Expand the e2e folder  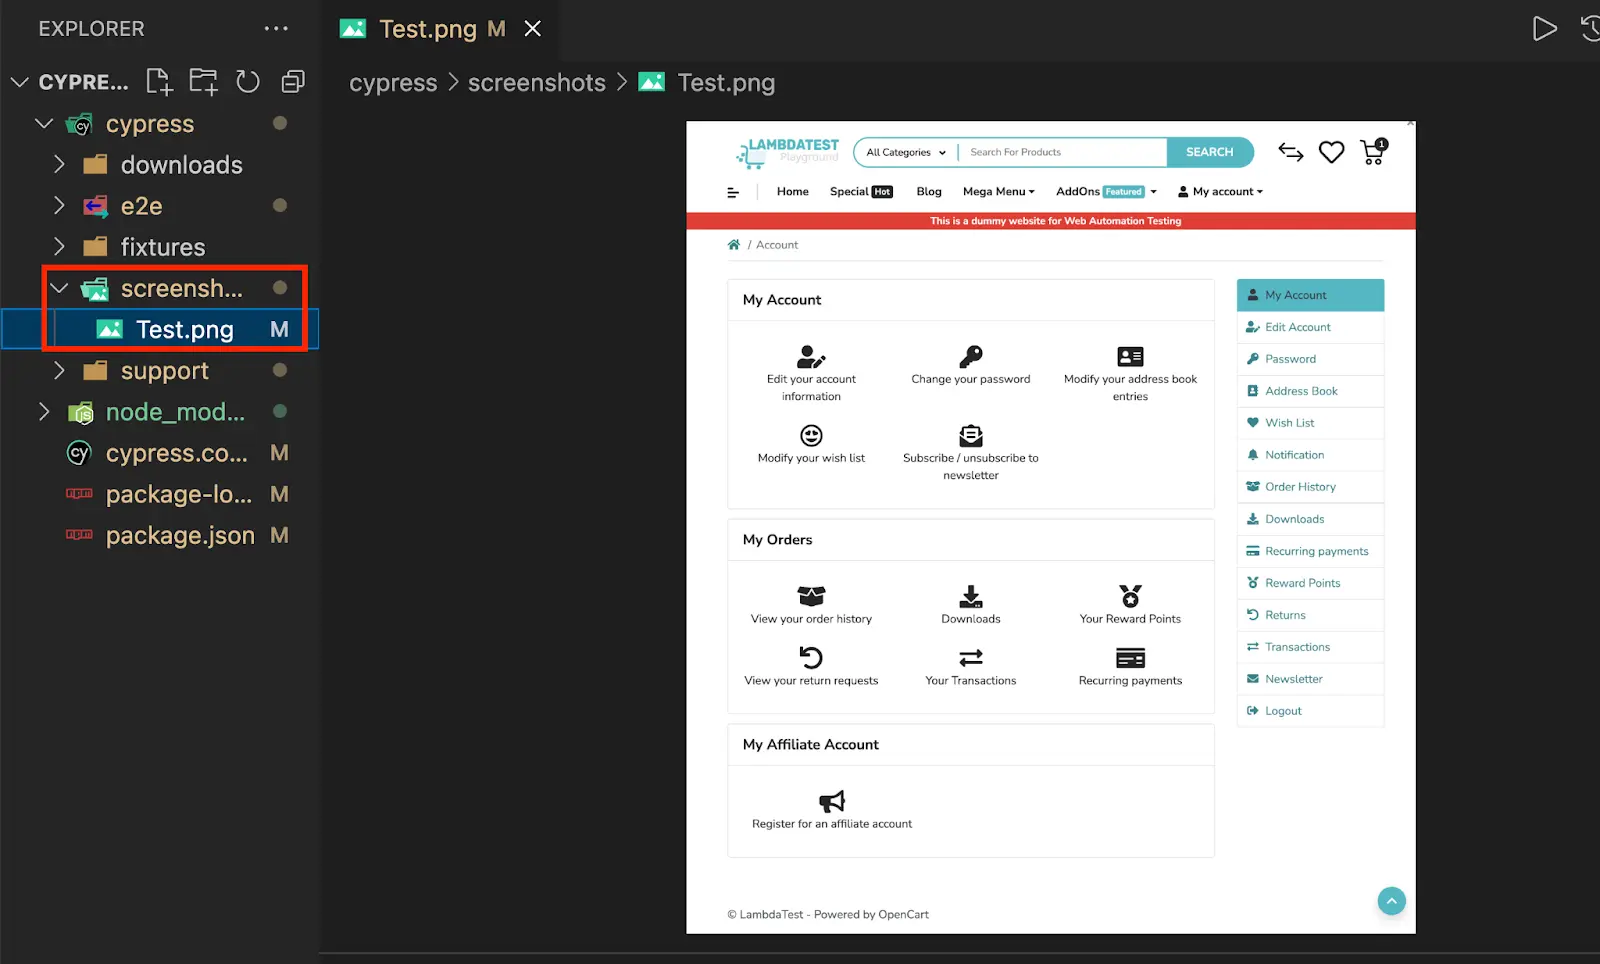tap(140, 206)
